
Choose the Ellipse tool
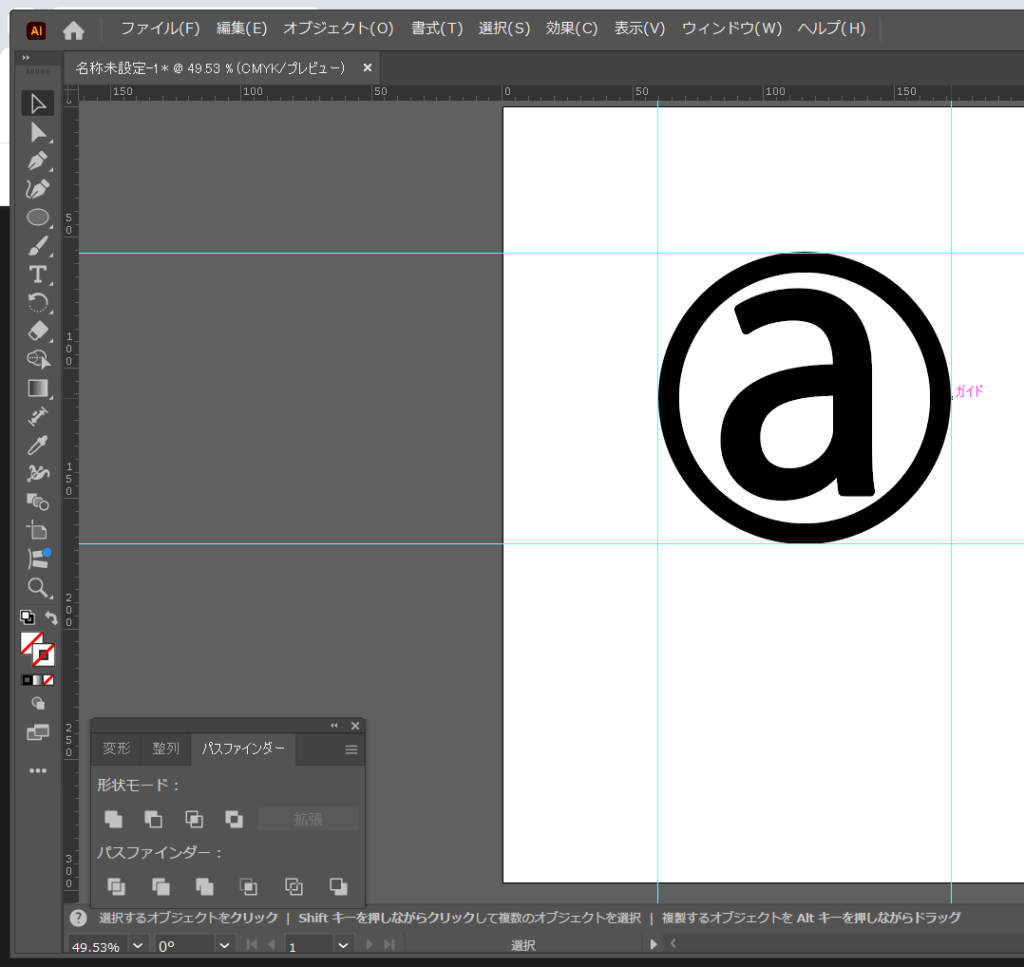[38, 217]
